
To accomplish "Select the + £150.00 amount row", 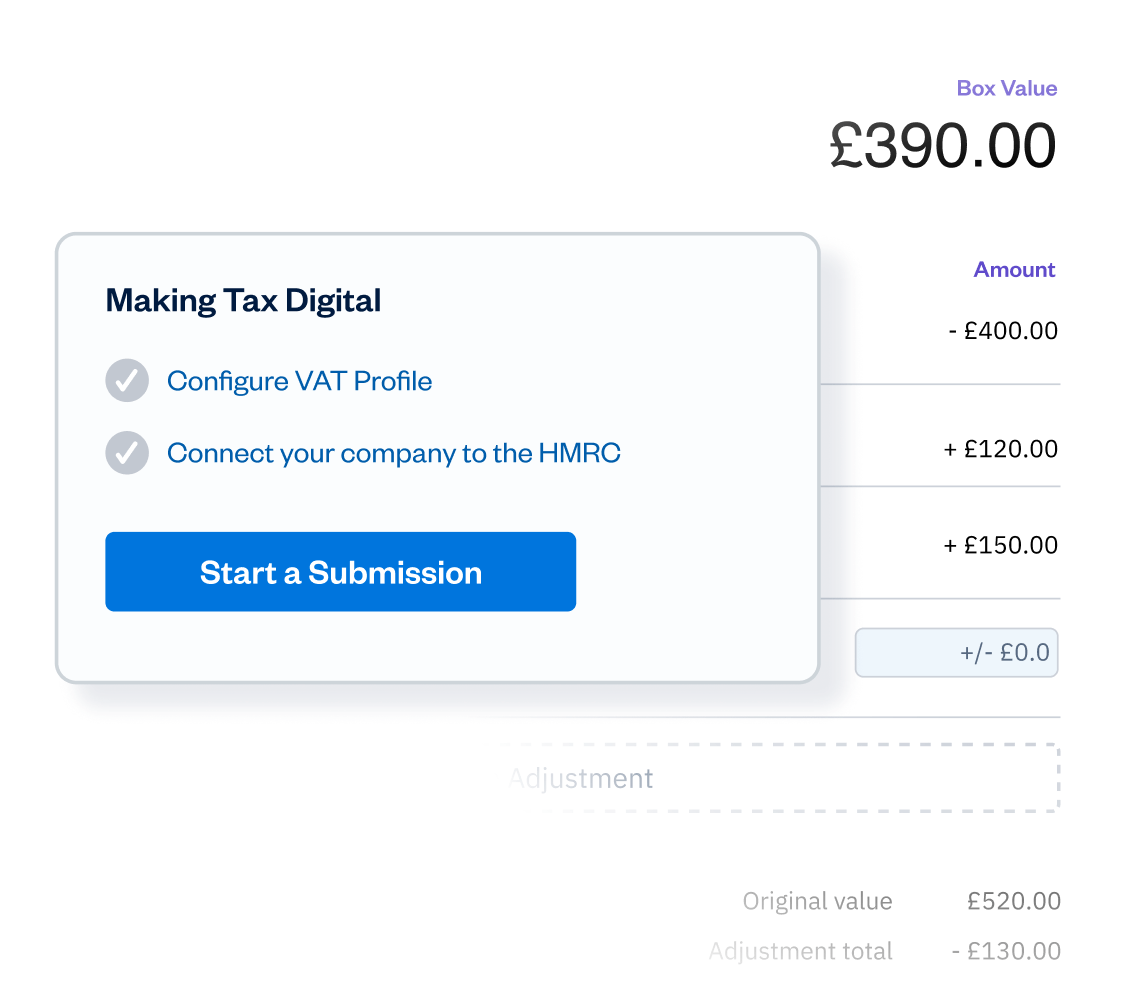I will tap(1000, 545).
